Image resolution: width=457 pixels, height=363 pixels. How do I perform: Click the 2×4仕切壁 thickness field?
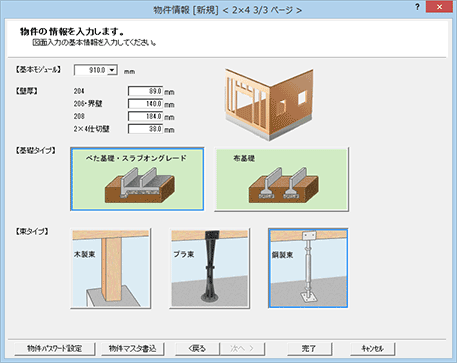pos(146,129)
